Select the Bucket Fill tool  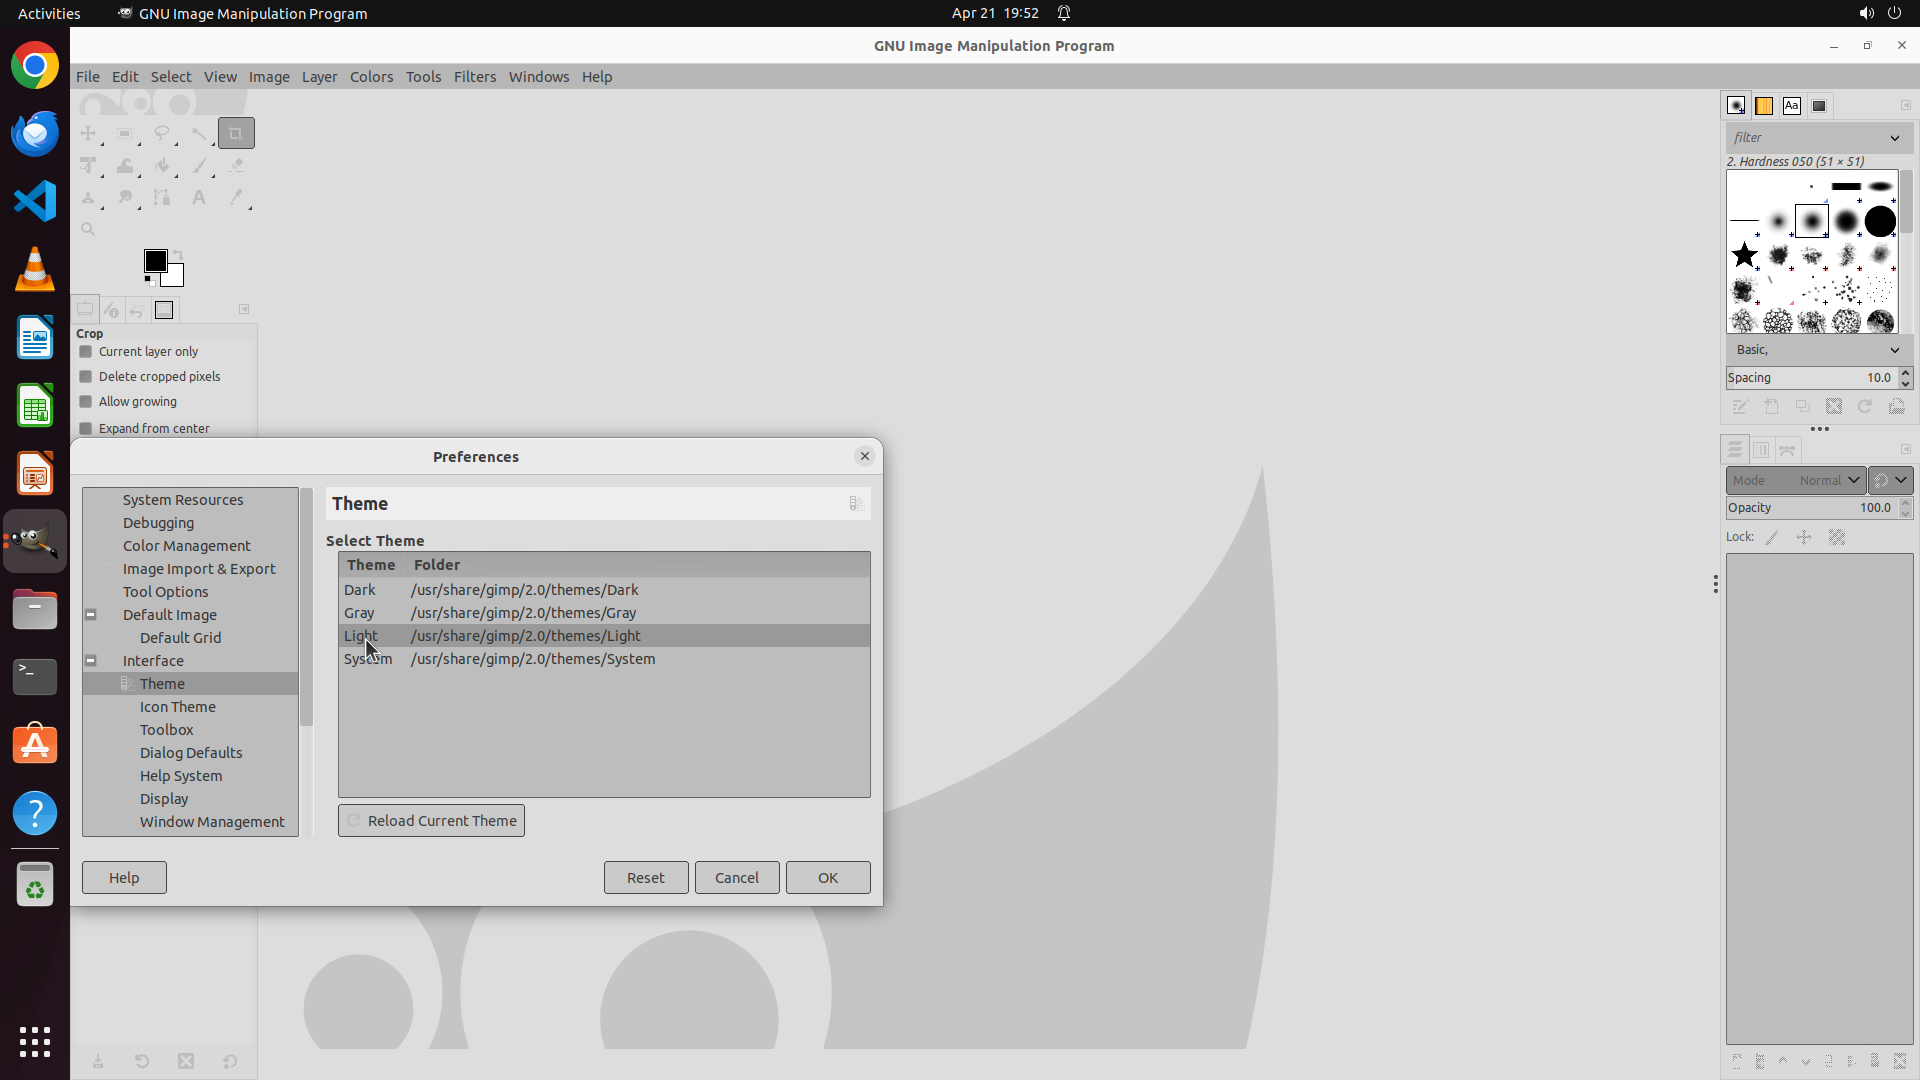[x=162, y=166]
